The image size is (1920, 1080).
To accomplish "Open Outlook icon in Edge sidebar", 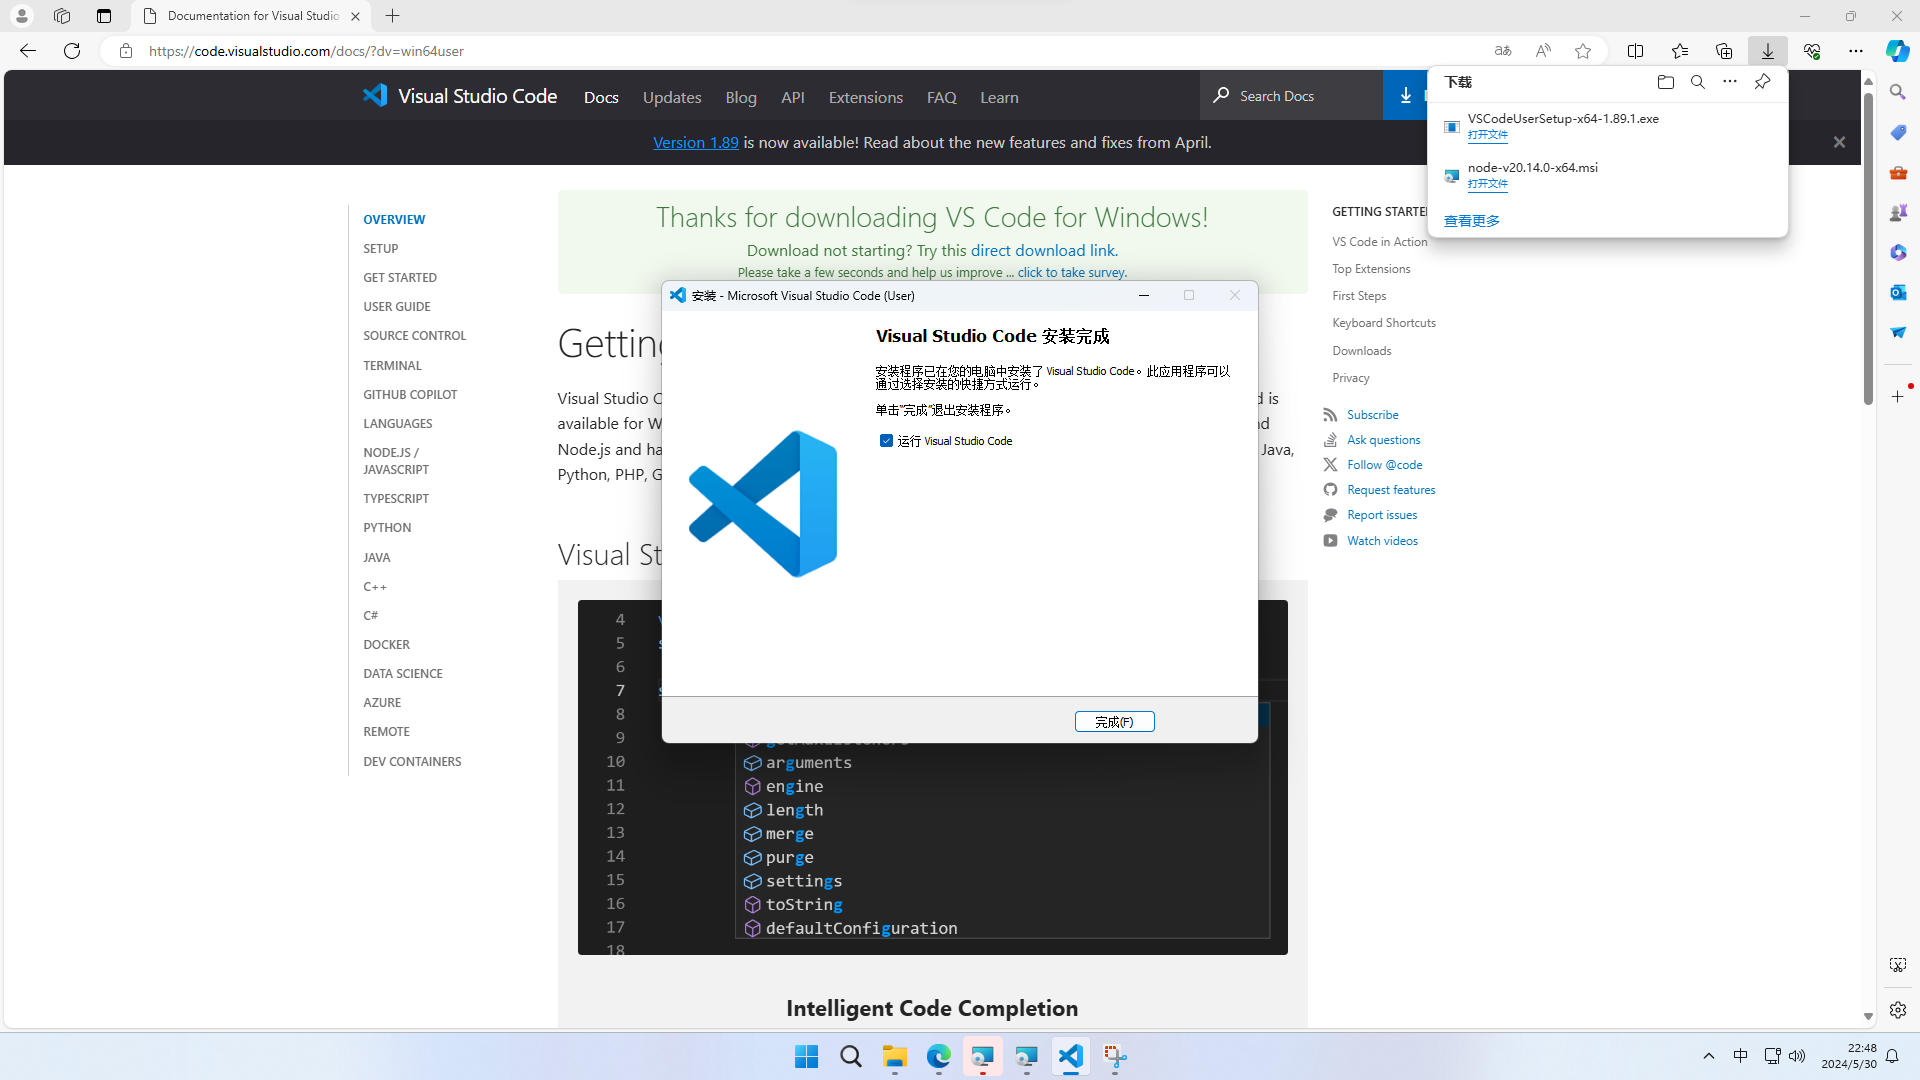I will 1897,292.
